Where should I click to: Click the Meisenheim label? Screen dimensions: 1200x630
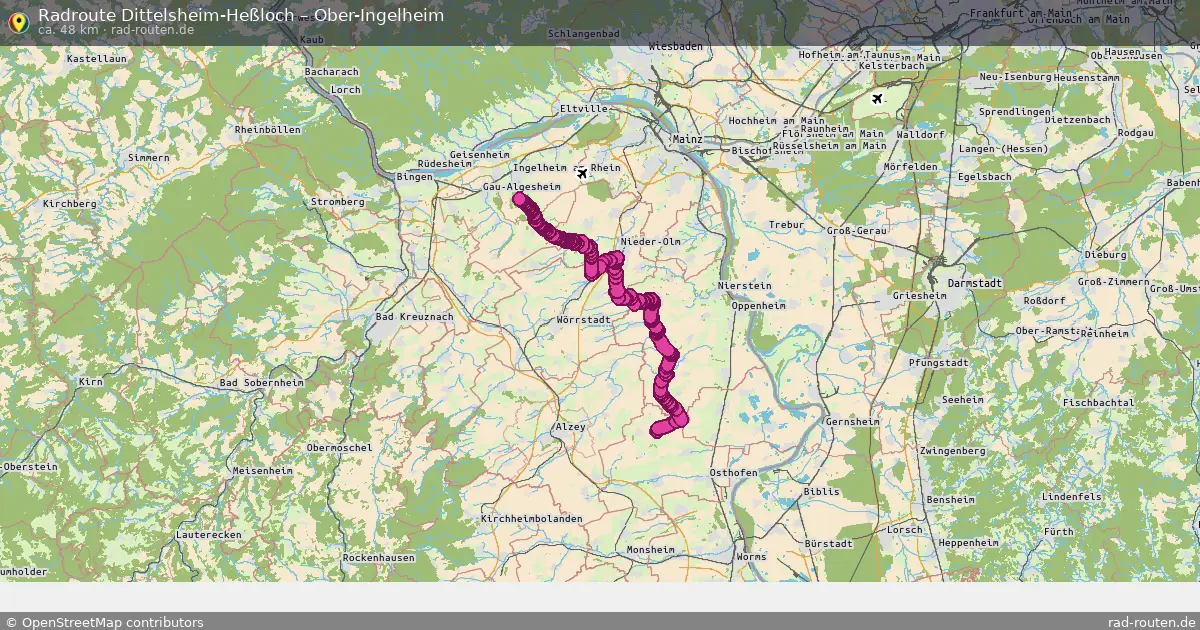(262, 469)
